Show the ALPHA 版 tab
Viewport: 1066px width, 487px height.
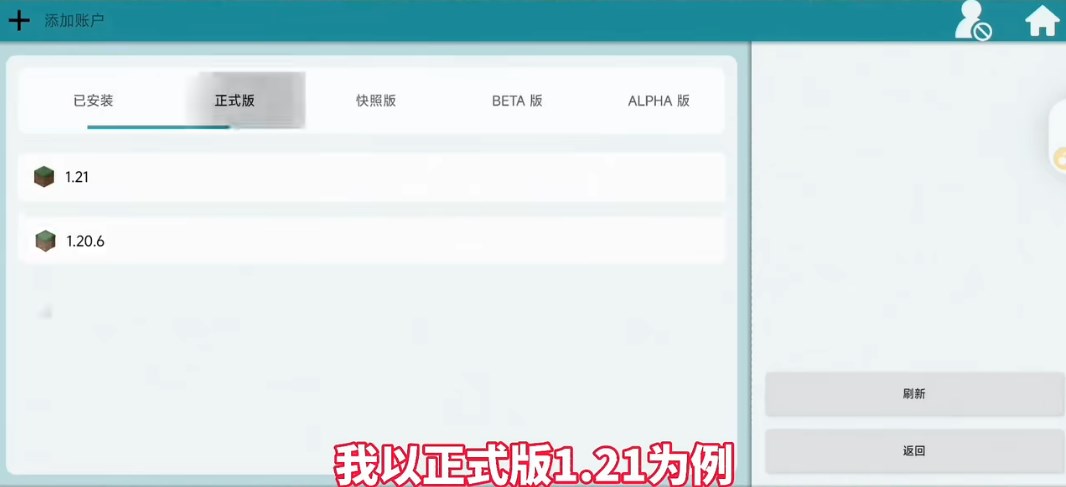coord(659,101)
